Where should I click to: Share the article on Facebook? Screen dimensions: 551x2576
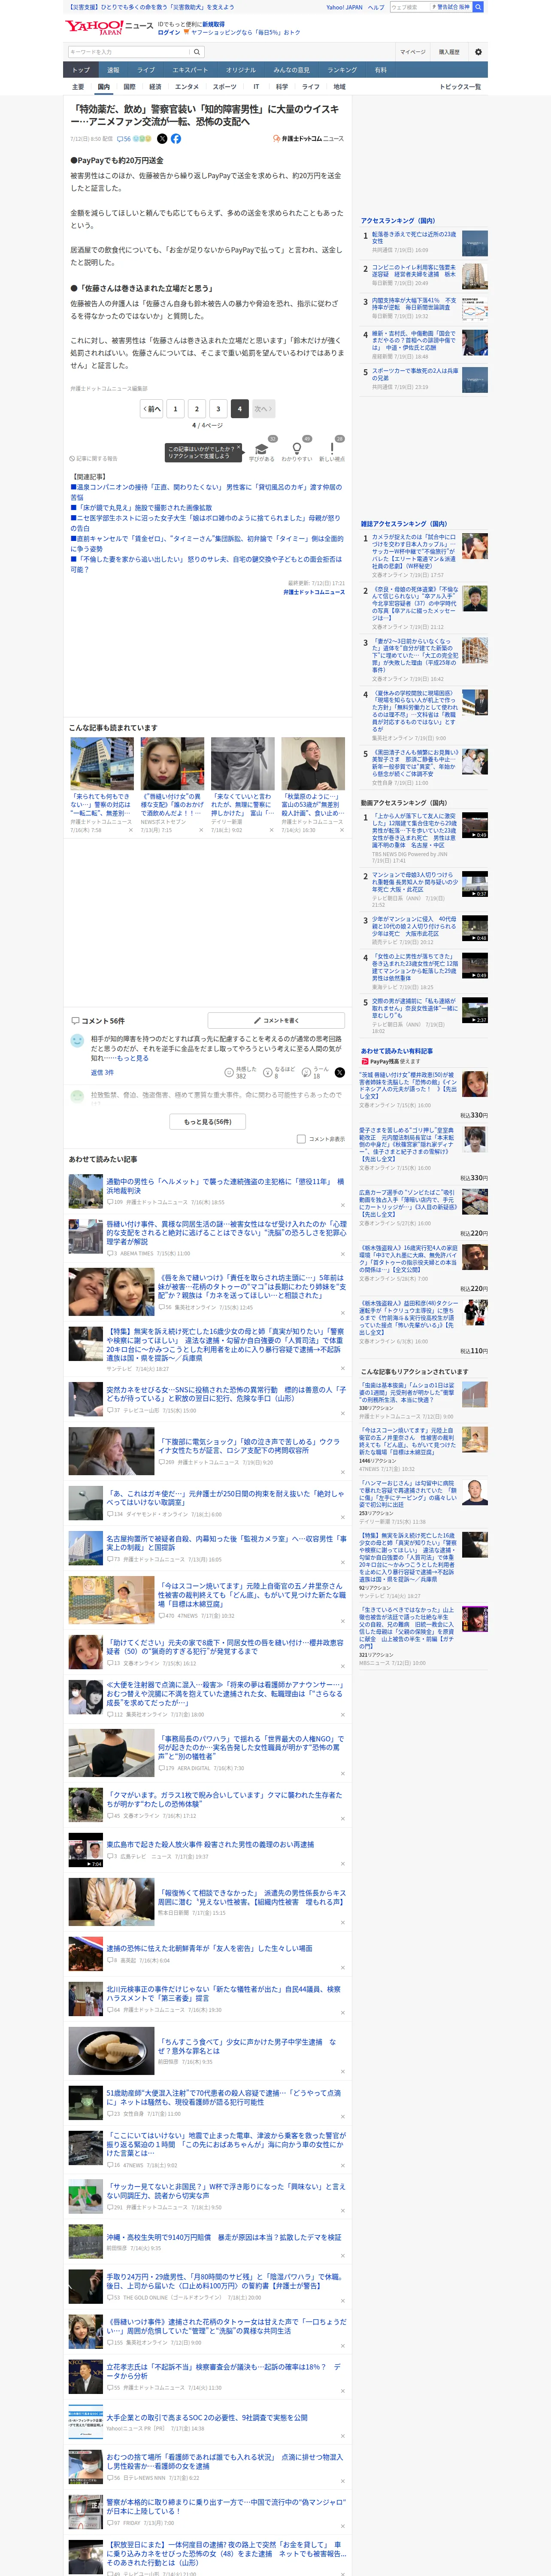point(176,139)
